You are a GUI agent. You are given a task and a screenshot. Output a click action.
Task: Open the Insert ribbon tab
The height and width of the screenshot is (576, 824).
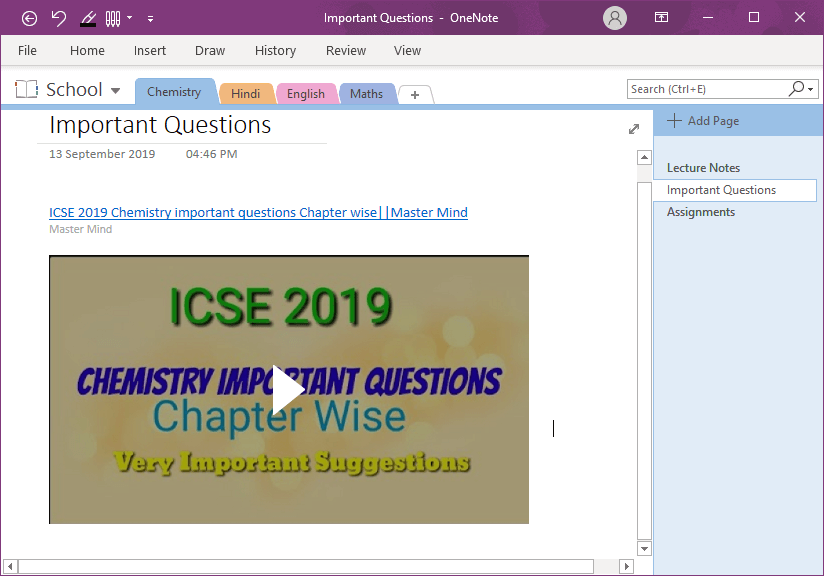pyautogui.click(x=150, y=50)
